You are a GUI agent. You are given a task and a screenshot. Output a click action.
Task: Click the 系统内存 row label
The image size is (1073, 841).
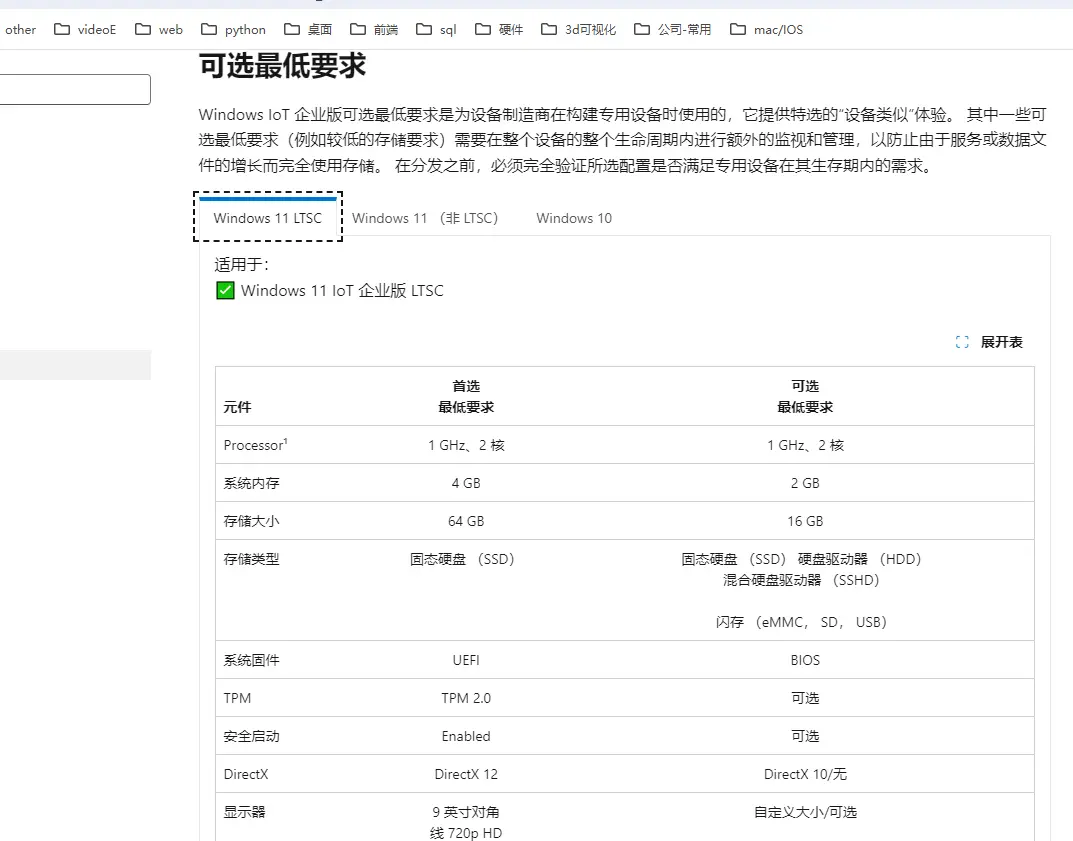[x=251, y=483]
